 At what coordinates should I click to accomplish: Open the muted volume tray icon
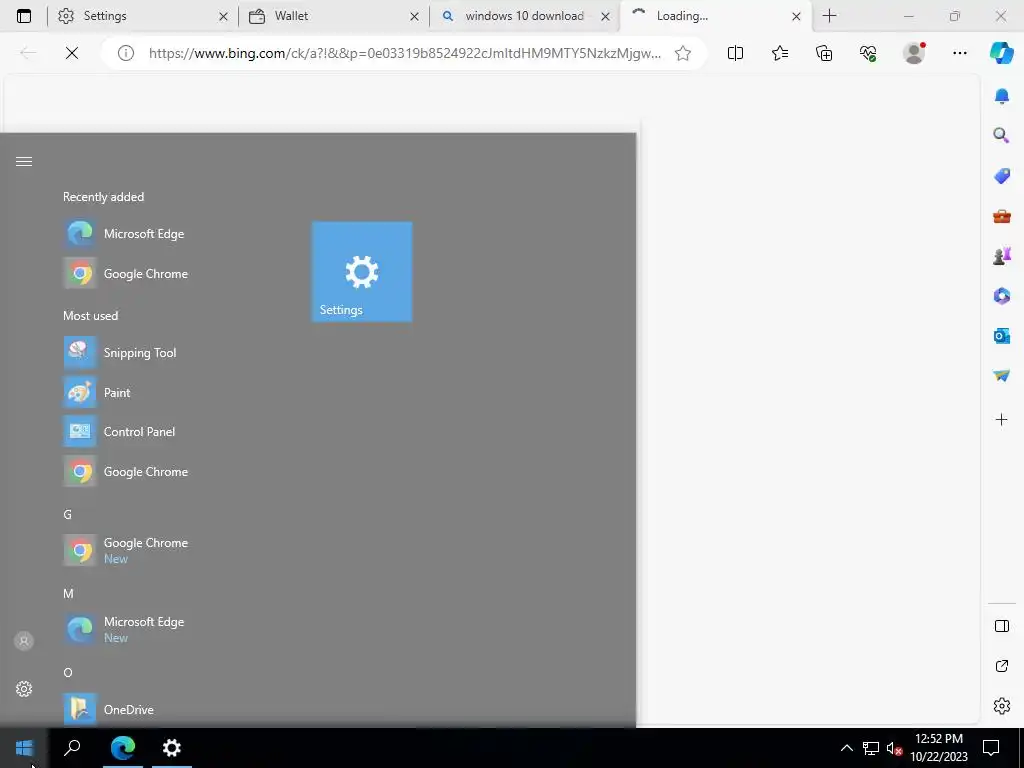coord(894,748)
